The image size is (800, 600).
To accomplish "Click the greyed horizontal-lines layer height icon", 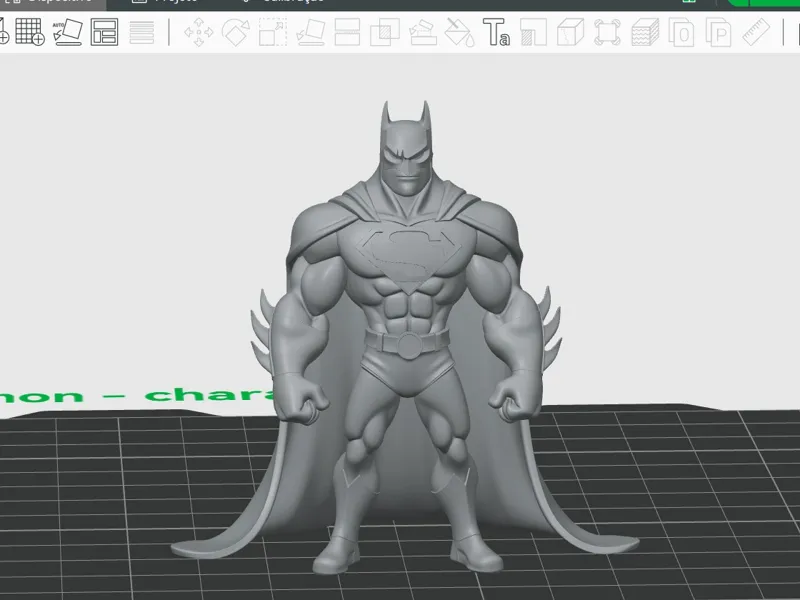I will tap(142, 32).
